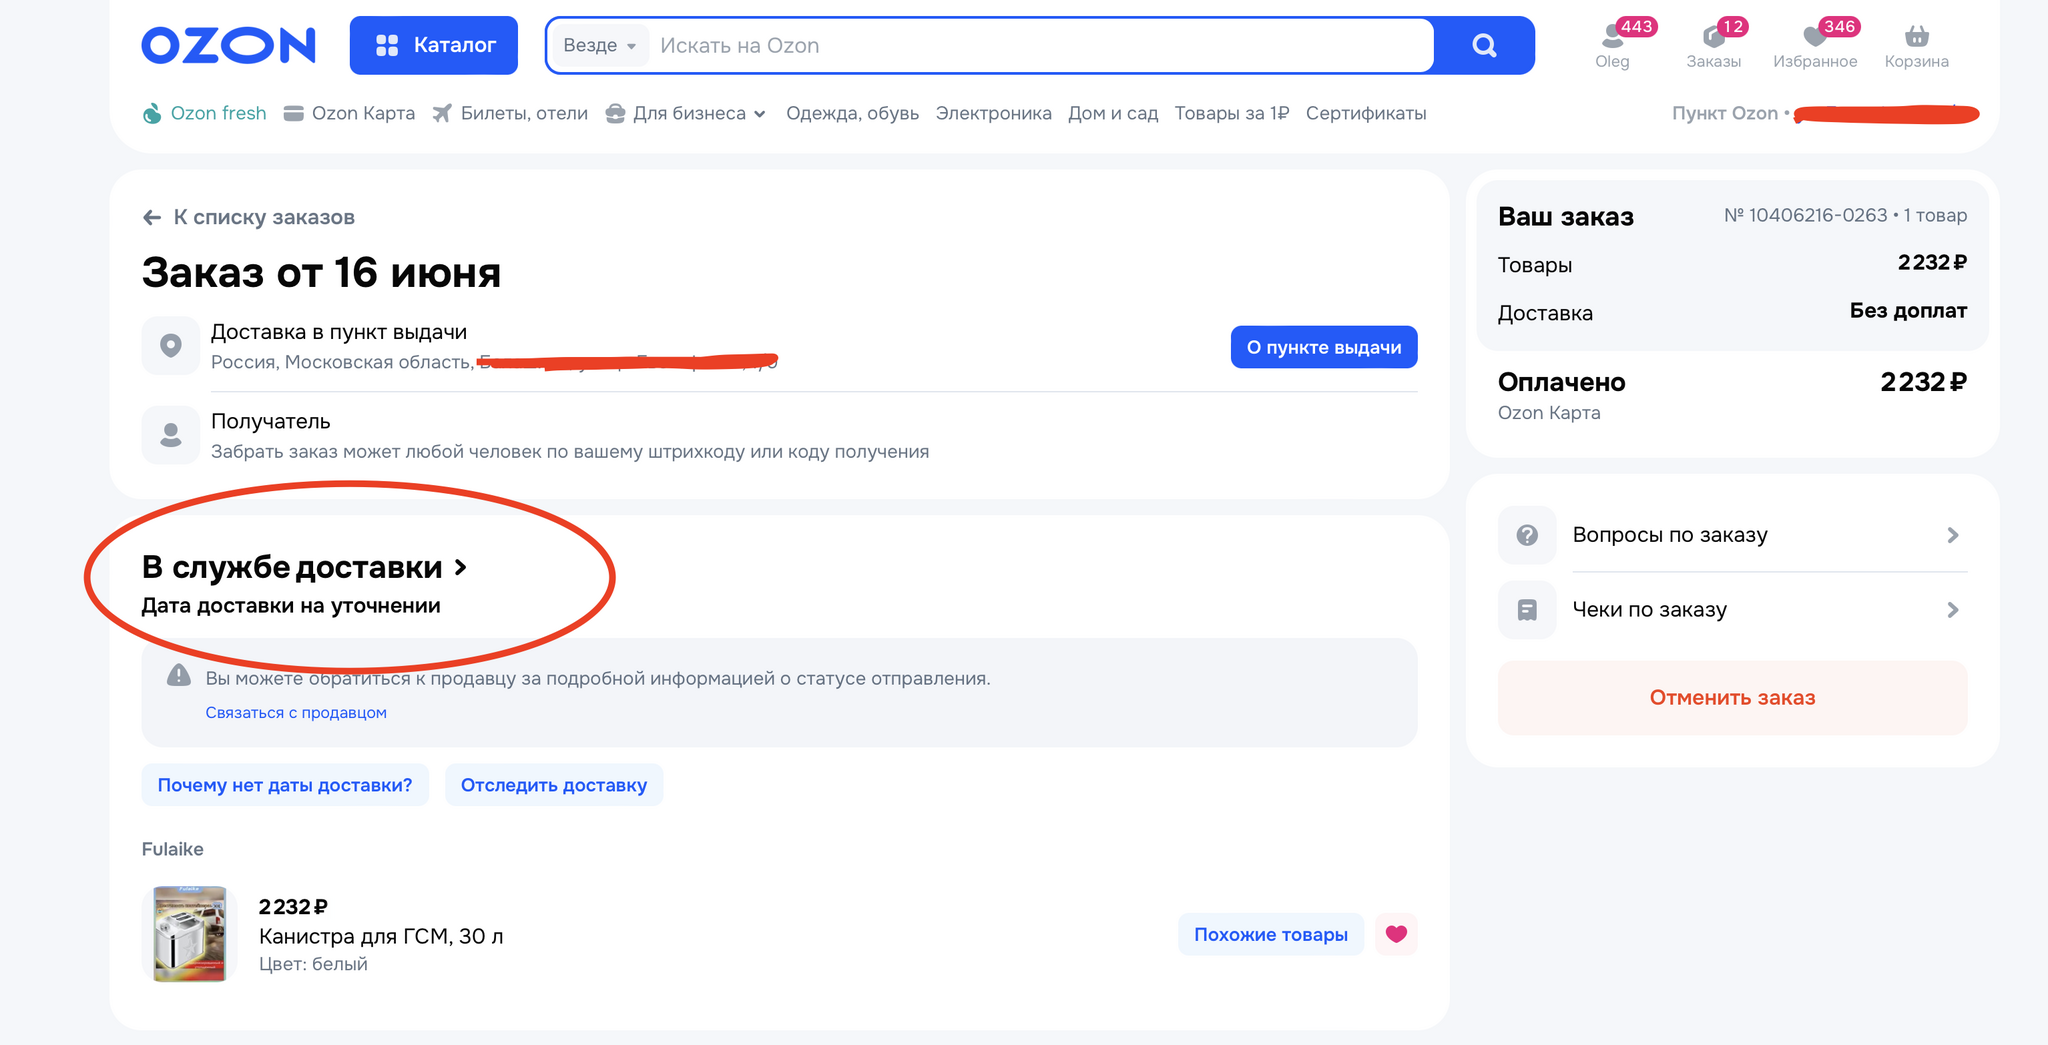Click Похожие товары button
The width and height of the screenshot is (2048, 1045).
(x=1271, y=934)
